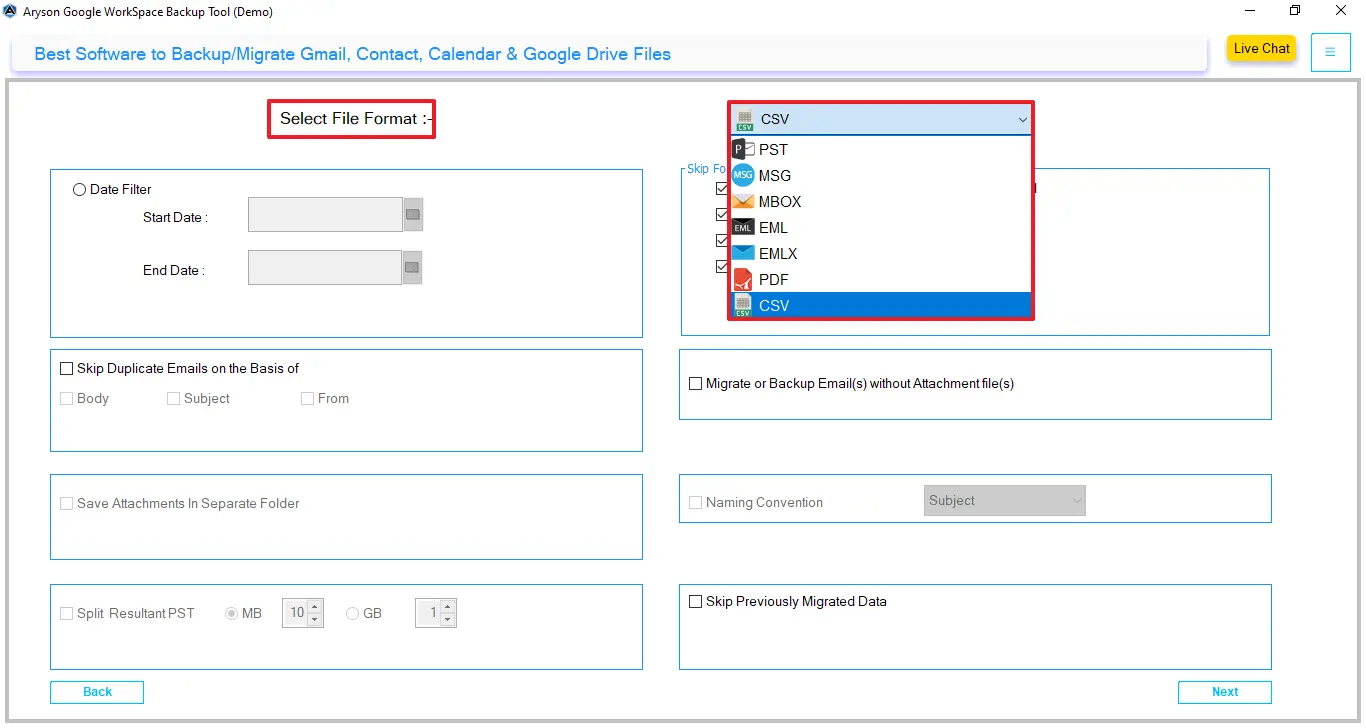Select the MBOX envelope icon
This screenshot has height=728, width=1366.
[x=742, y=201]
